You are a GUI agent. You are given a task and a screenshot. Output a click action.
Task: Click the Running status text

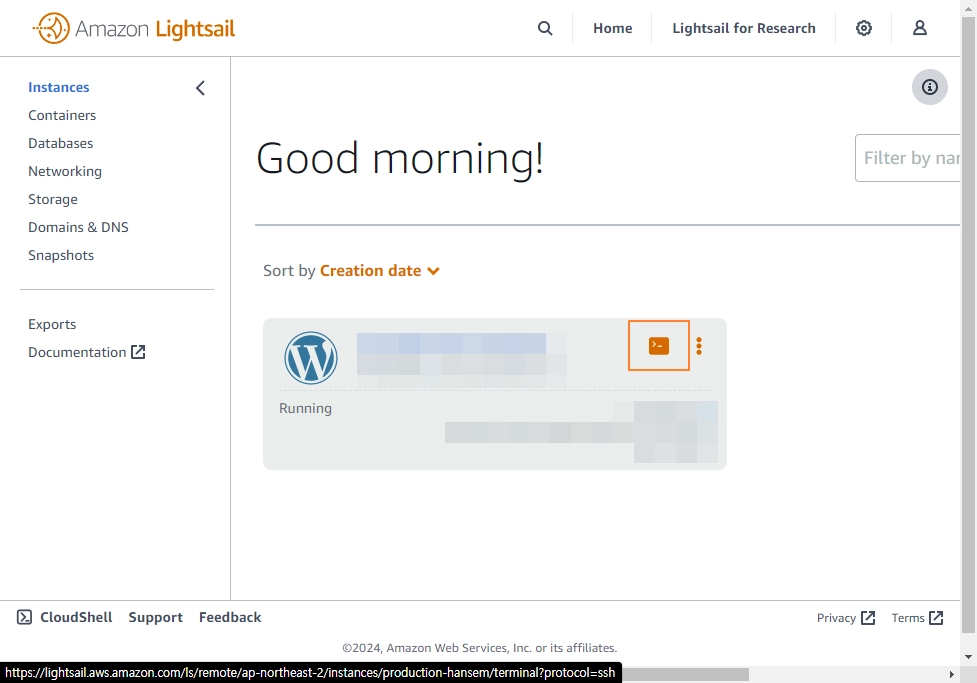(305, 408)
